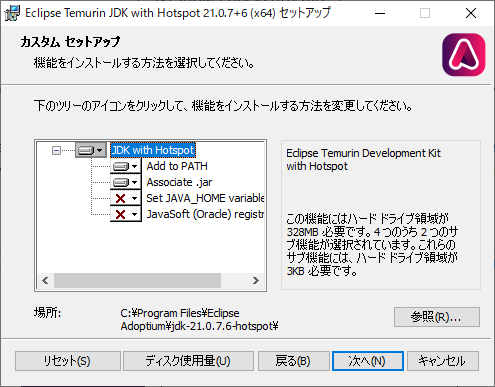Click the カスタム セットアップ heading
This screenshot has width=495, height=387.
click(70, 42)
